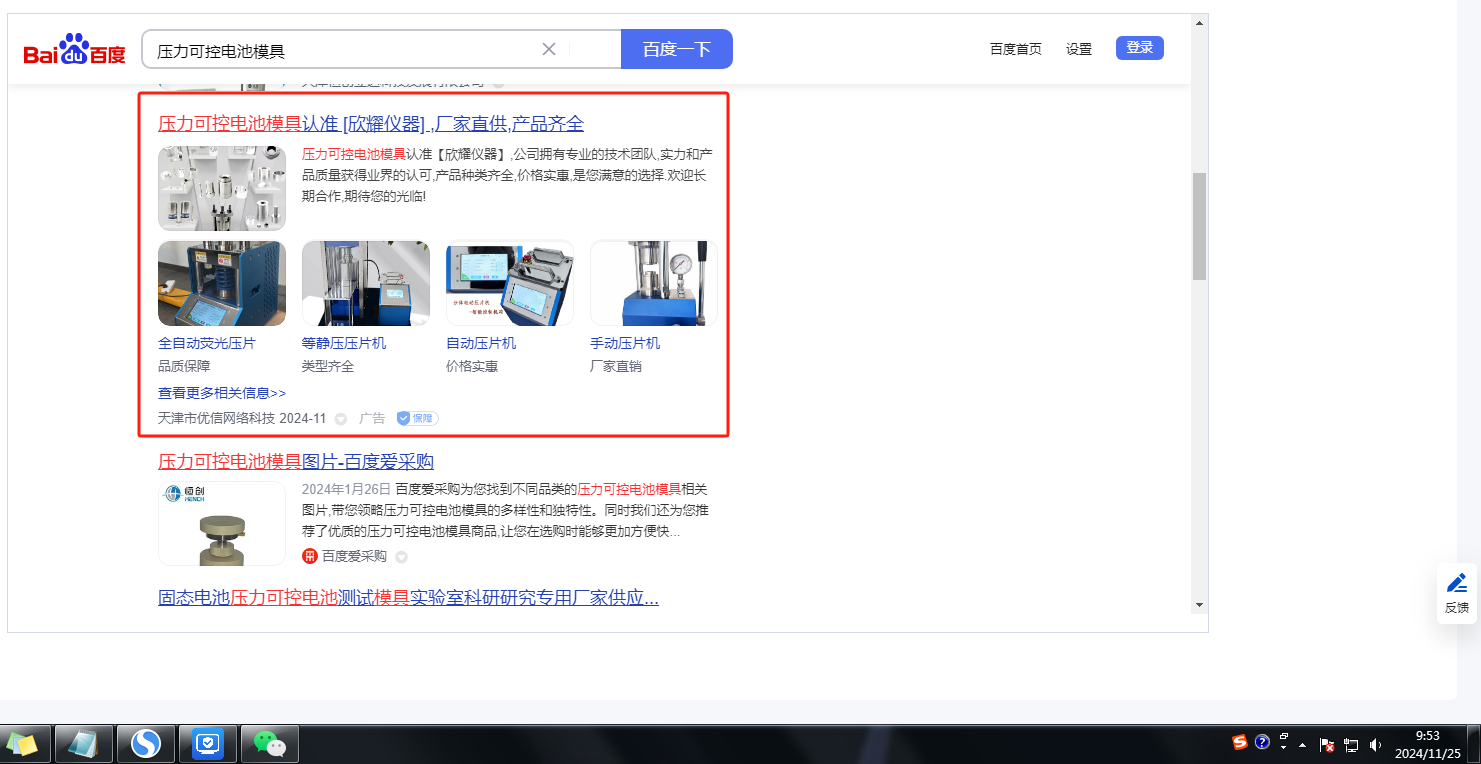Open the 百度首页 link
The height and width of the screenshot is (764, 1481).
click(1016, 49)
